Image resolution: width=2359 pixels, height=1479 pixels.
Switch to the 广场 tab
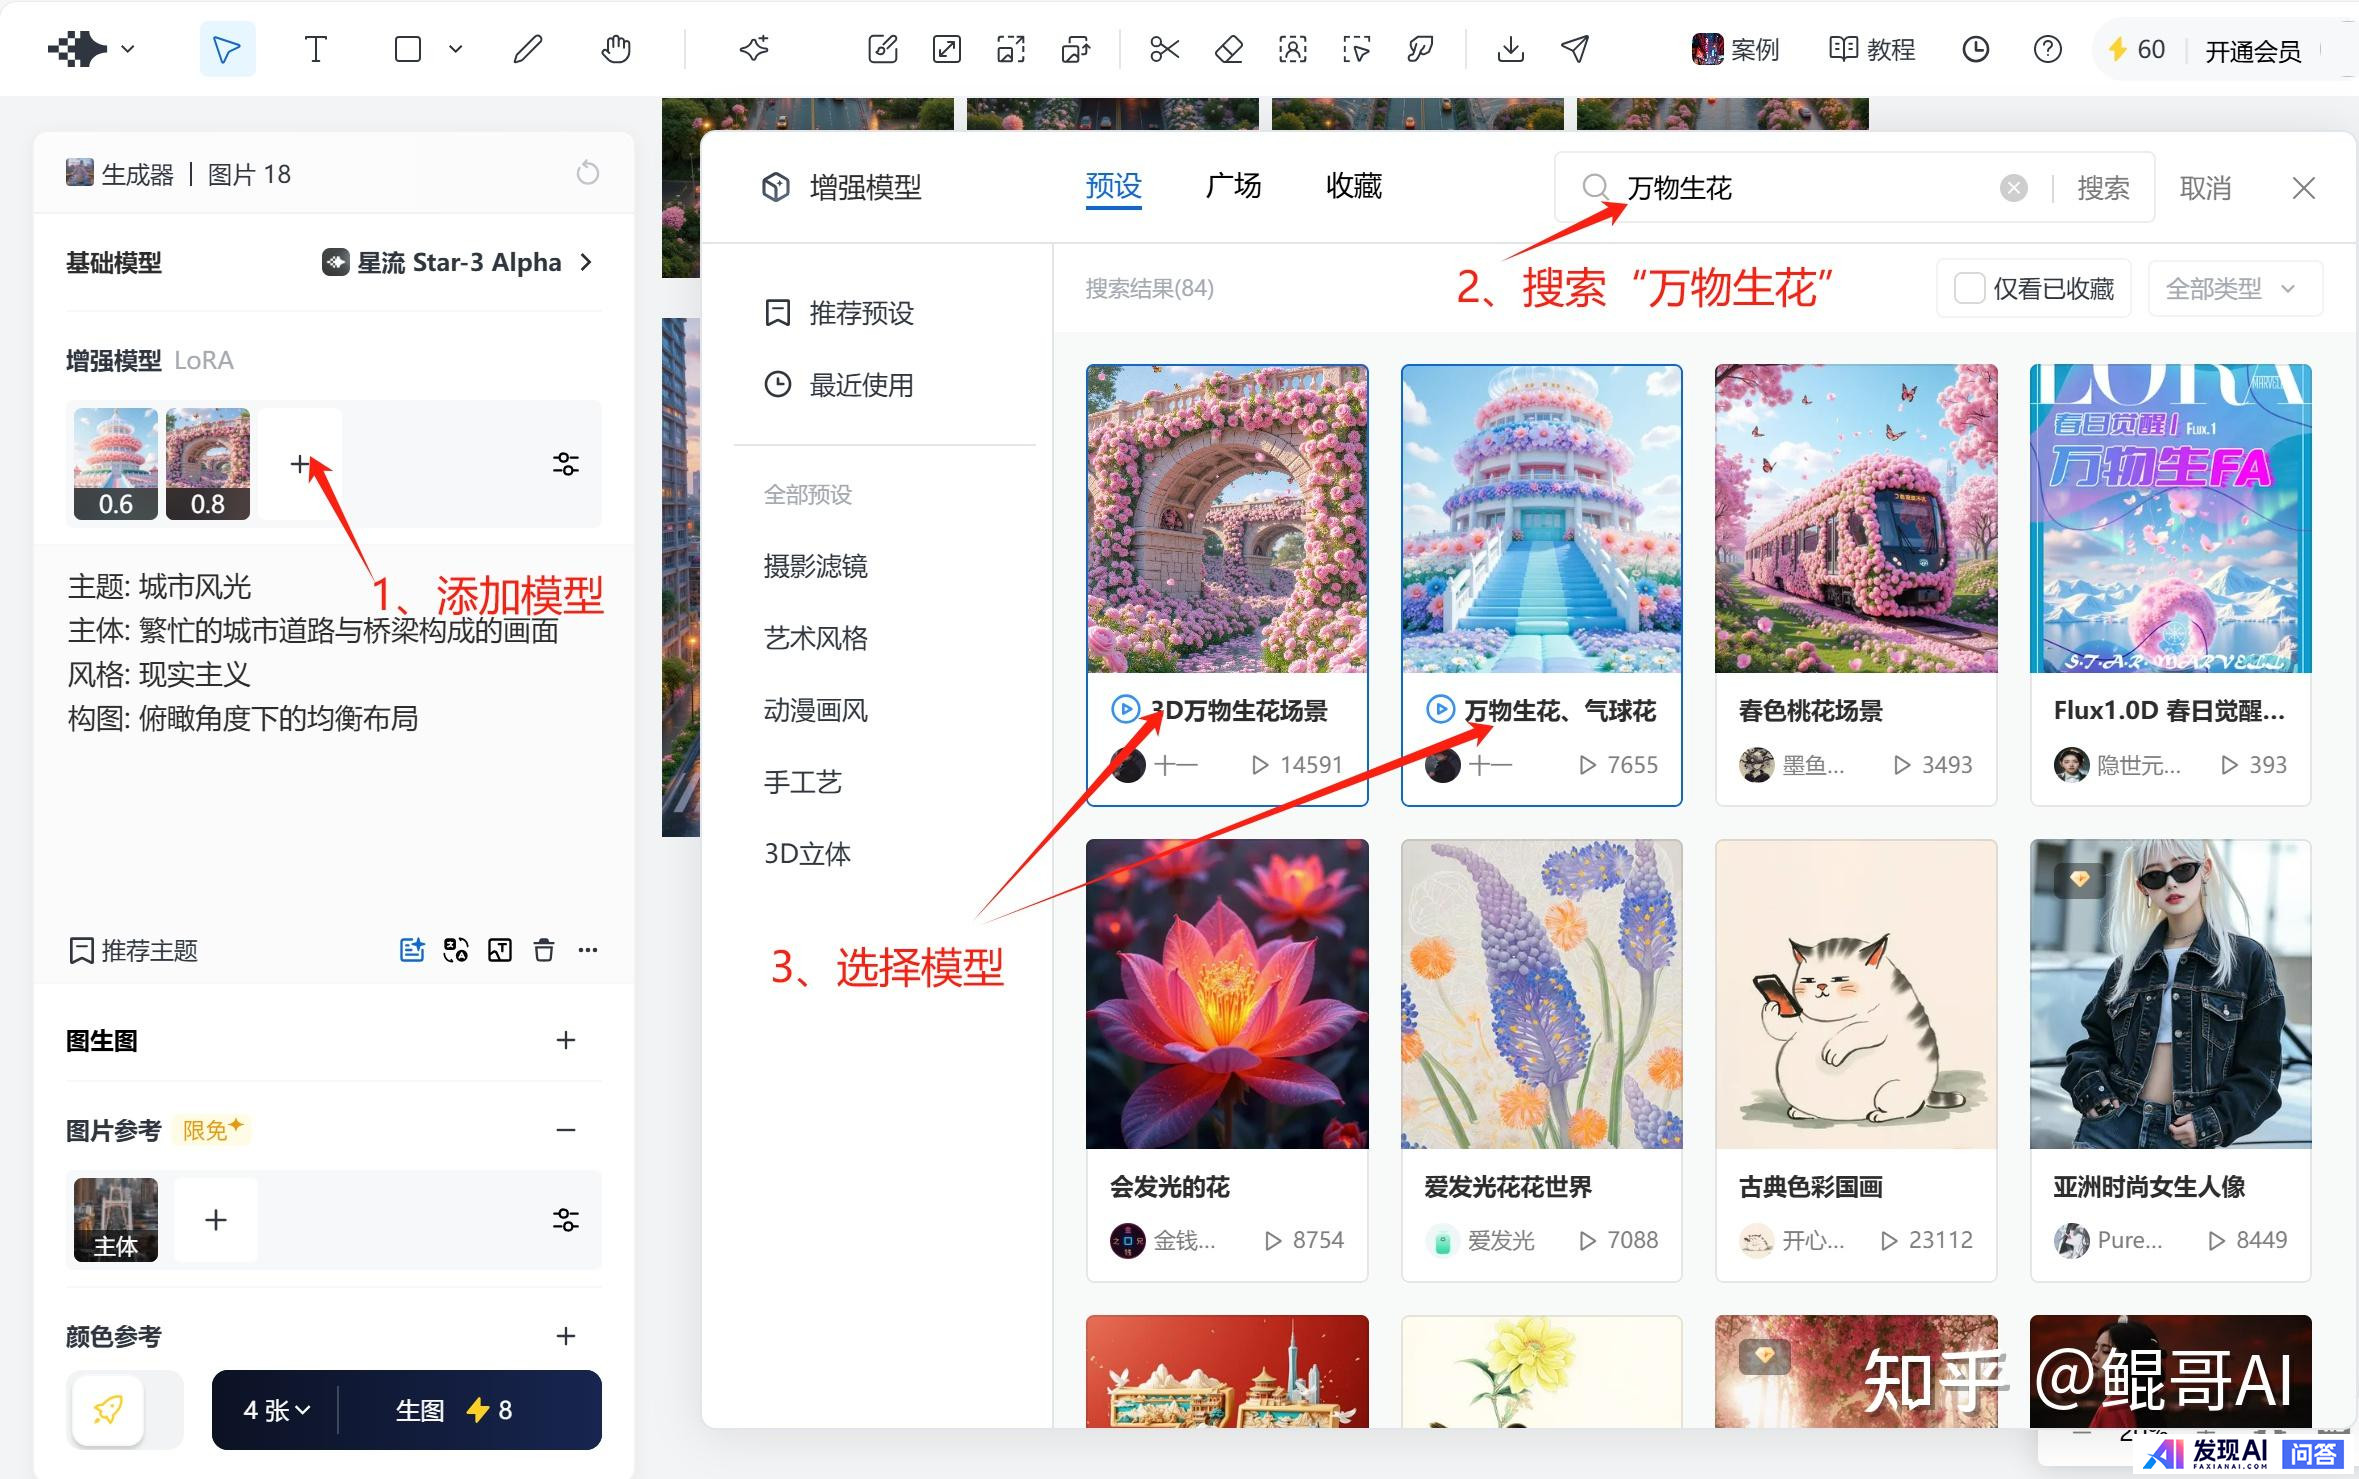click(x=1233, y=187)
